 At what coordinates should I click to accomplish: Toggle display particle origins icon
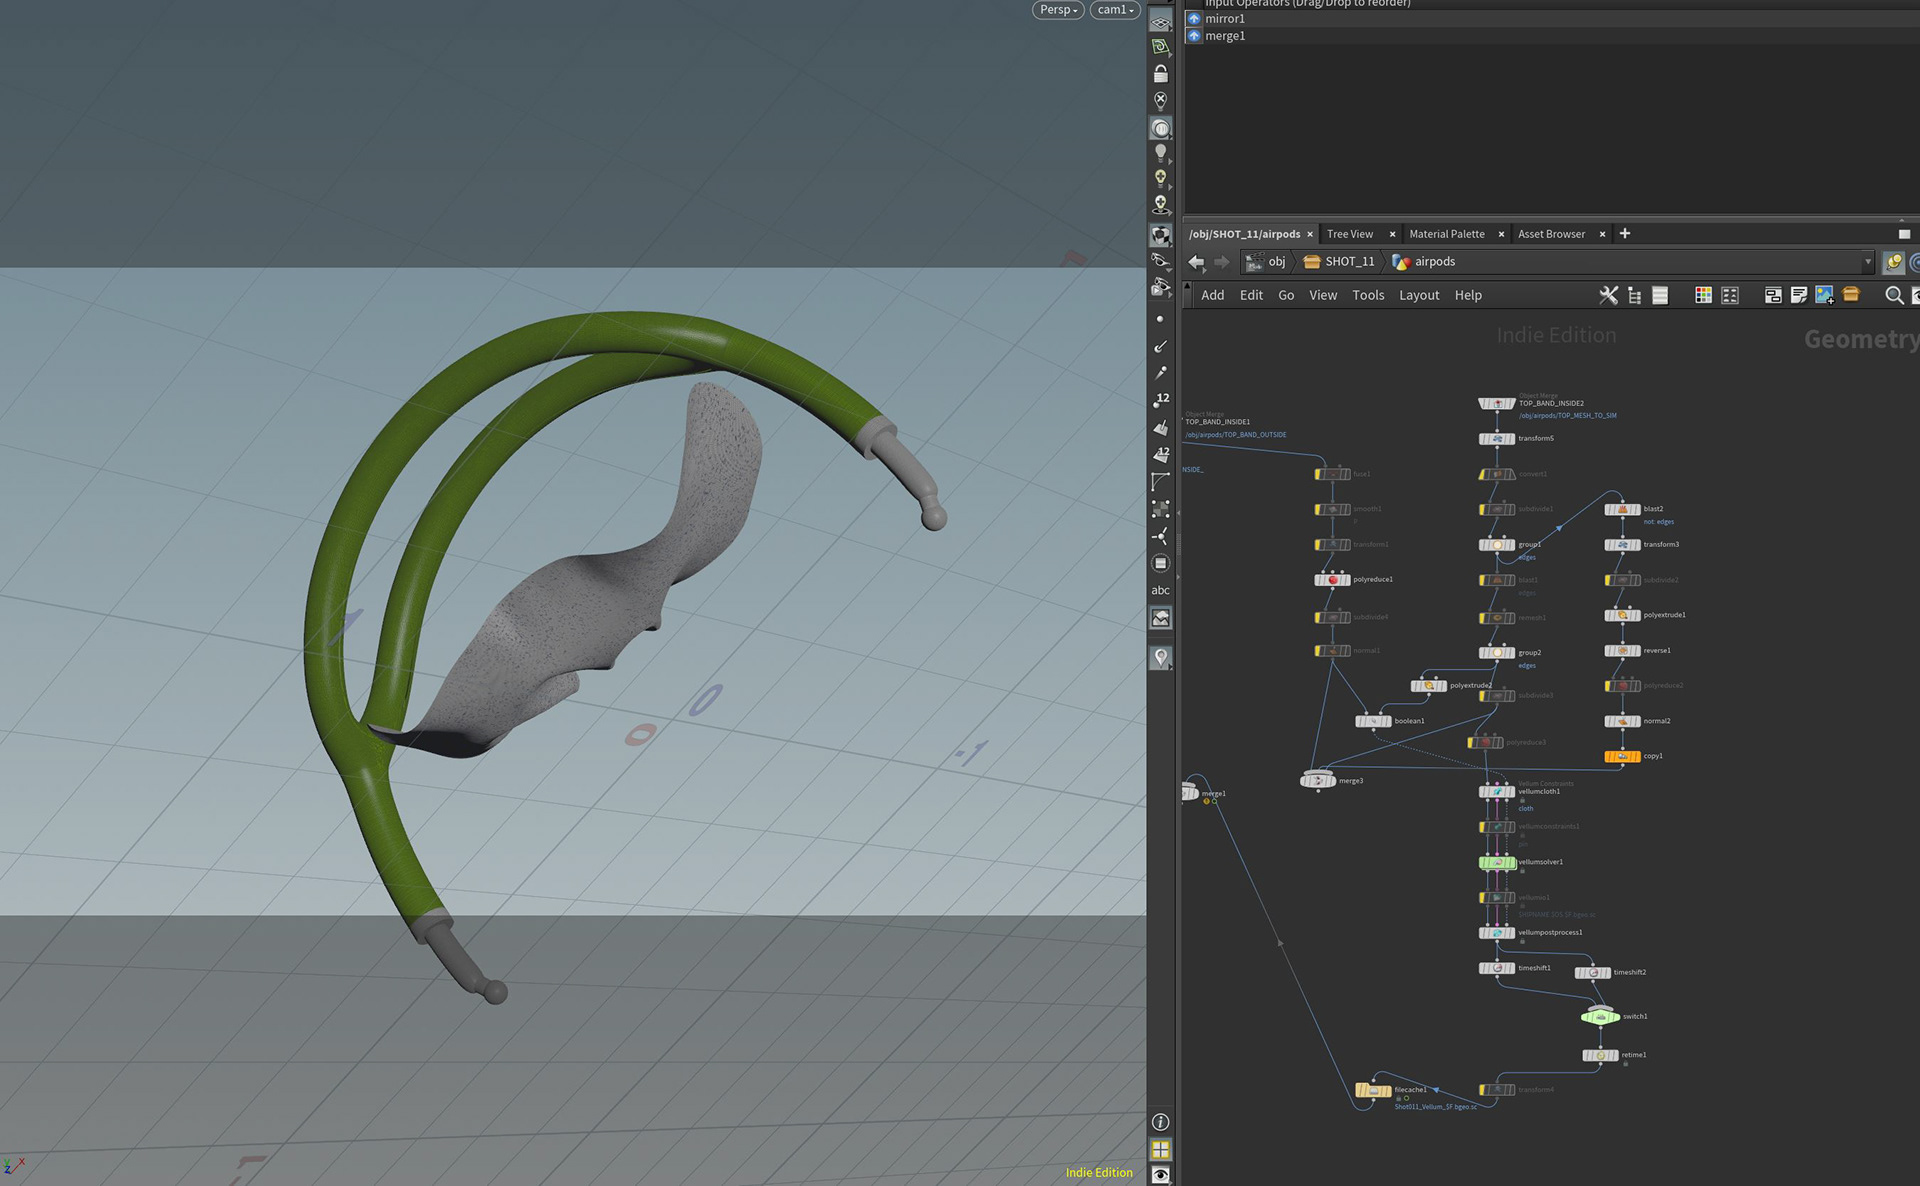click(x=1160, y=536)
